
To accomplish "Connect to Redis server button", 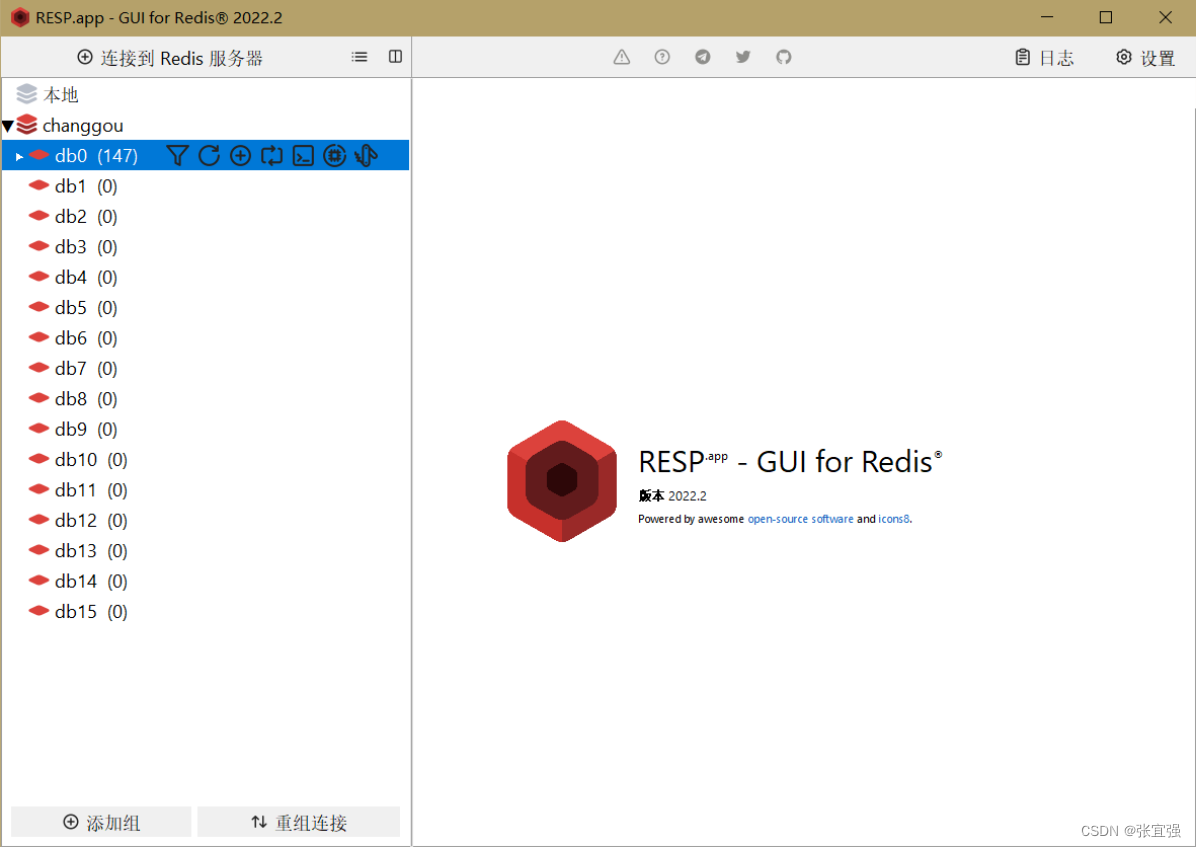I will point(170,58).
